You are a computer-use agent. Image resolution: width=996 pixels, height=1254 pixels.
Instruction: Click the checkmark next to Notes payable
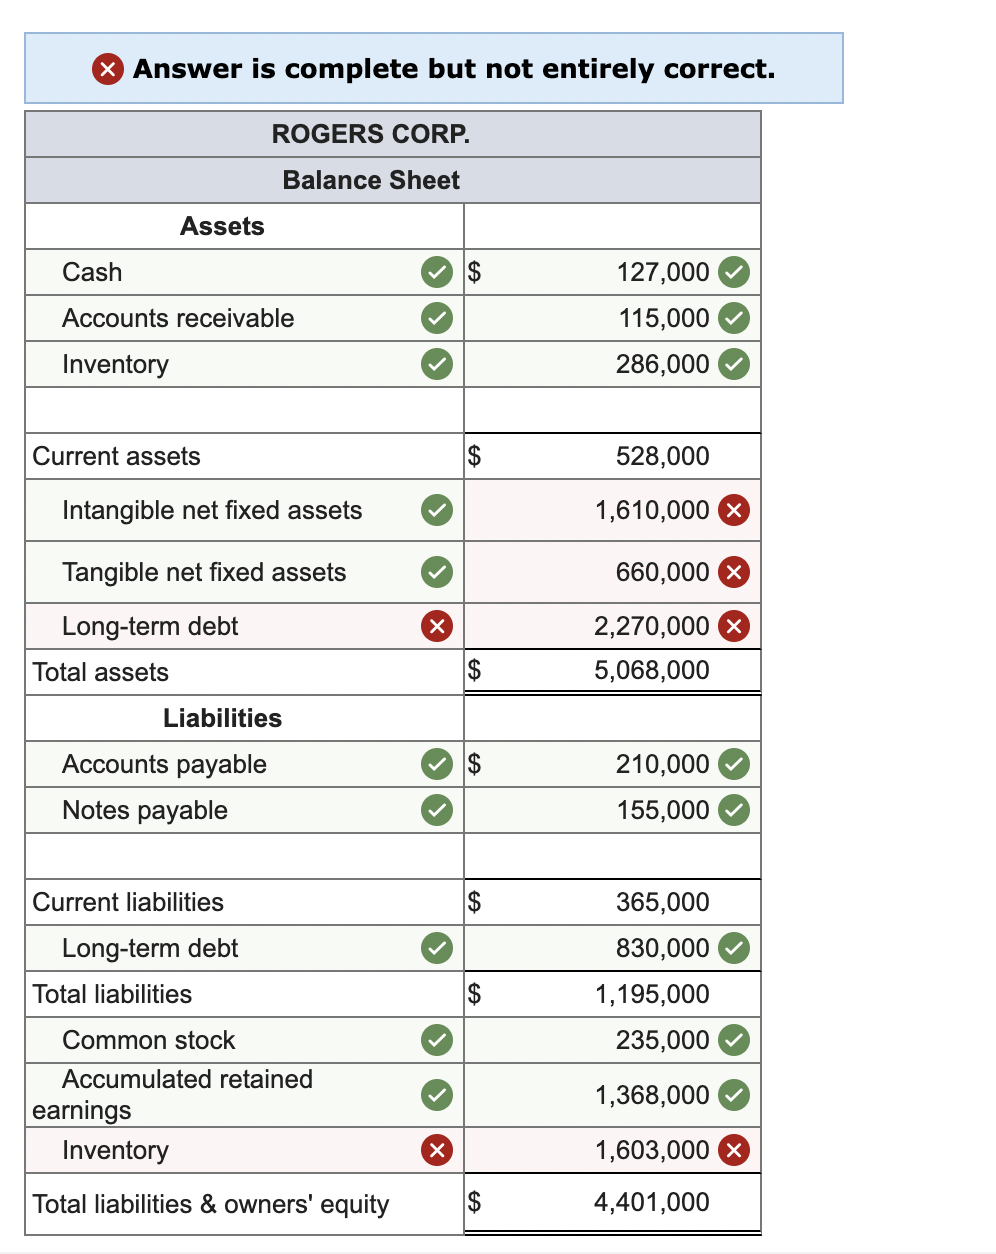(x=436, y=810)
